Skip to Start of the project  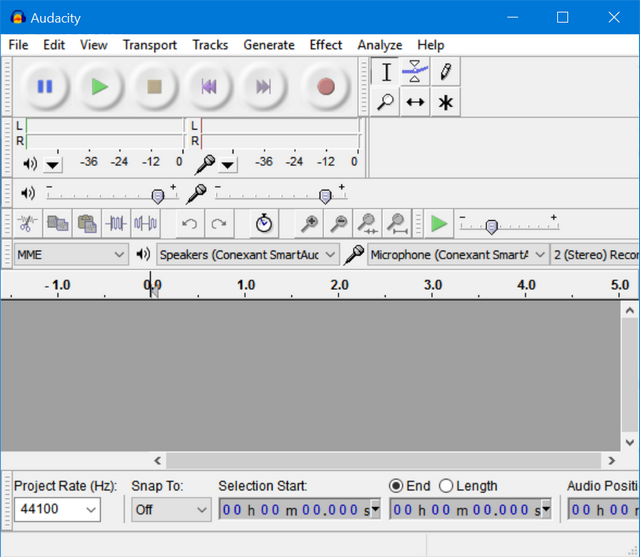(x=209, y=87)
